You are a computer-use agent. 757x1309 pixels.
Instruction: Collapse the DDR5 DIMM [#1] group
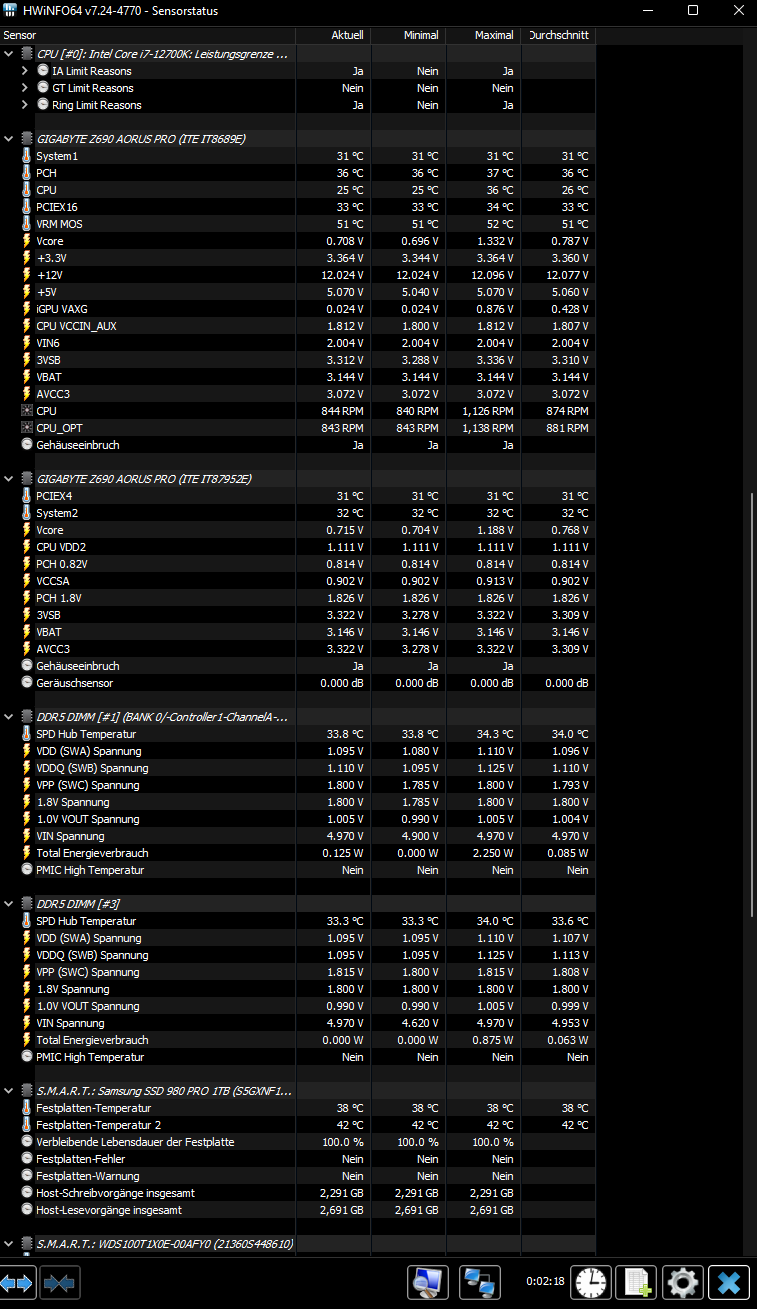[9, 717]
